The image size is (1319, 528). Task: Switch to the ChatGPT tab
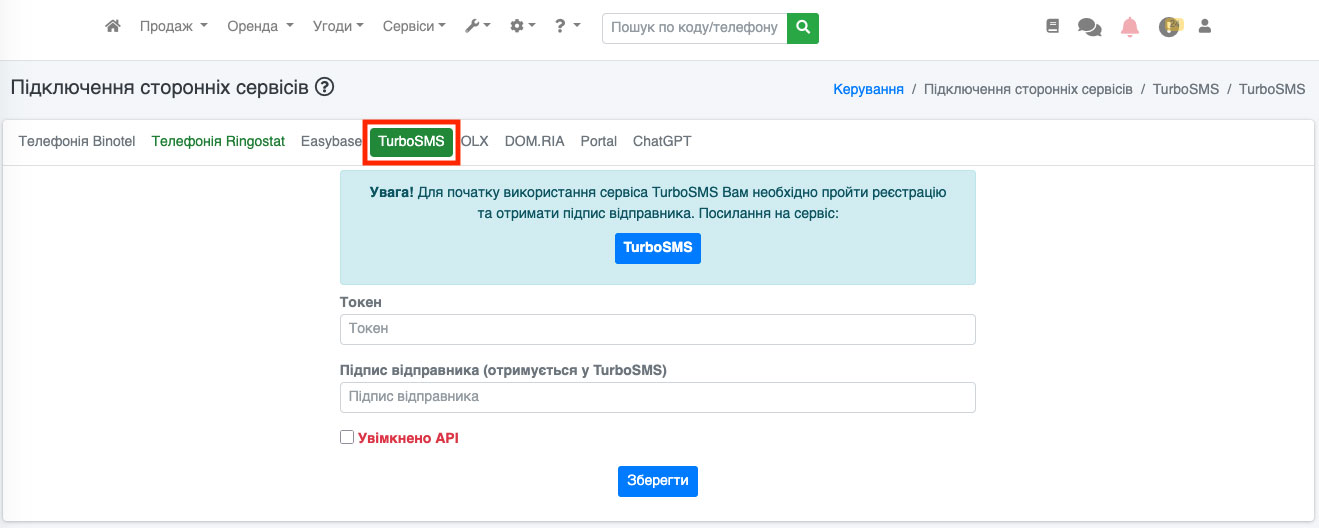pyautogui.click(x=662, y=142)
